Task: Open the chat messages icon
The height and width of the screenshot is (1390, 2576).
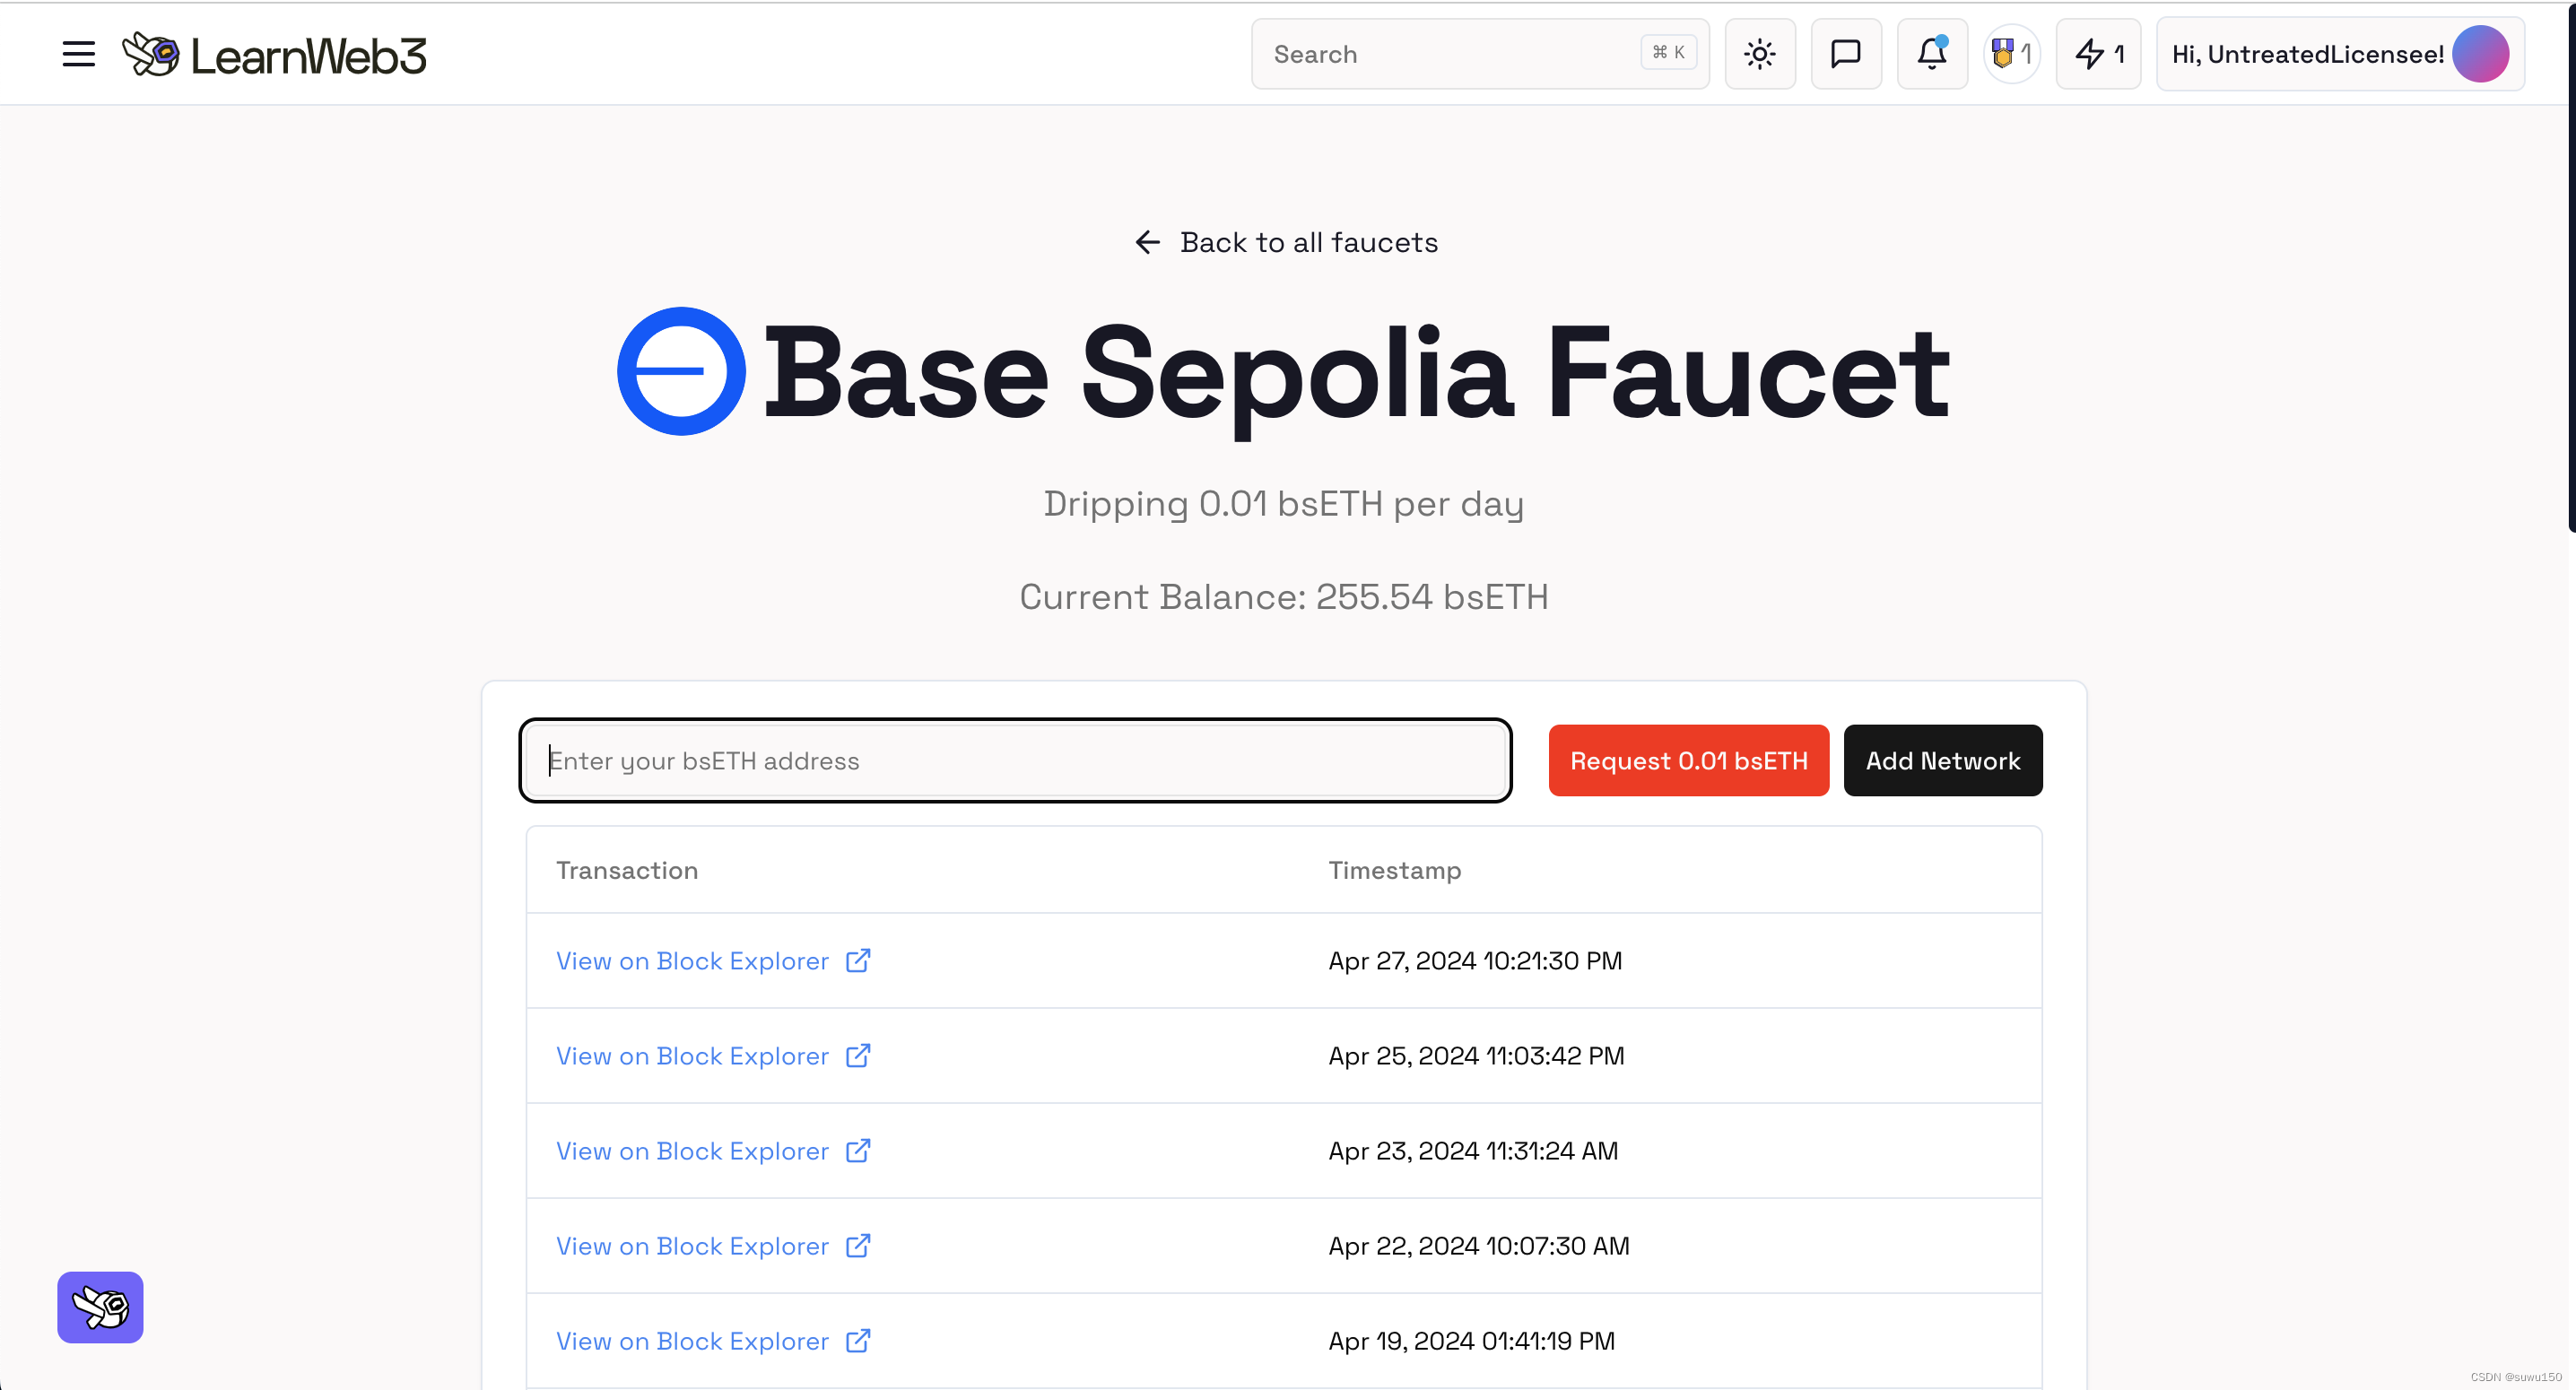Action: point(1846,54)
